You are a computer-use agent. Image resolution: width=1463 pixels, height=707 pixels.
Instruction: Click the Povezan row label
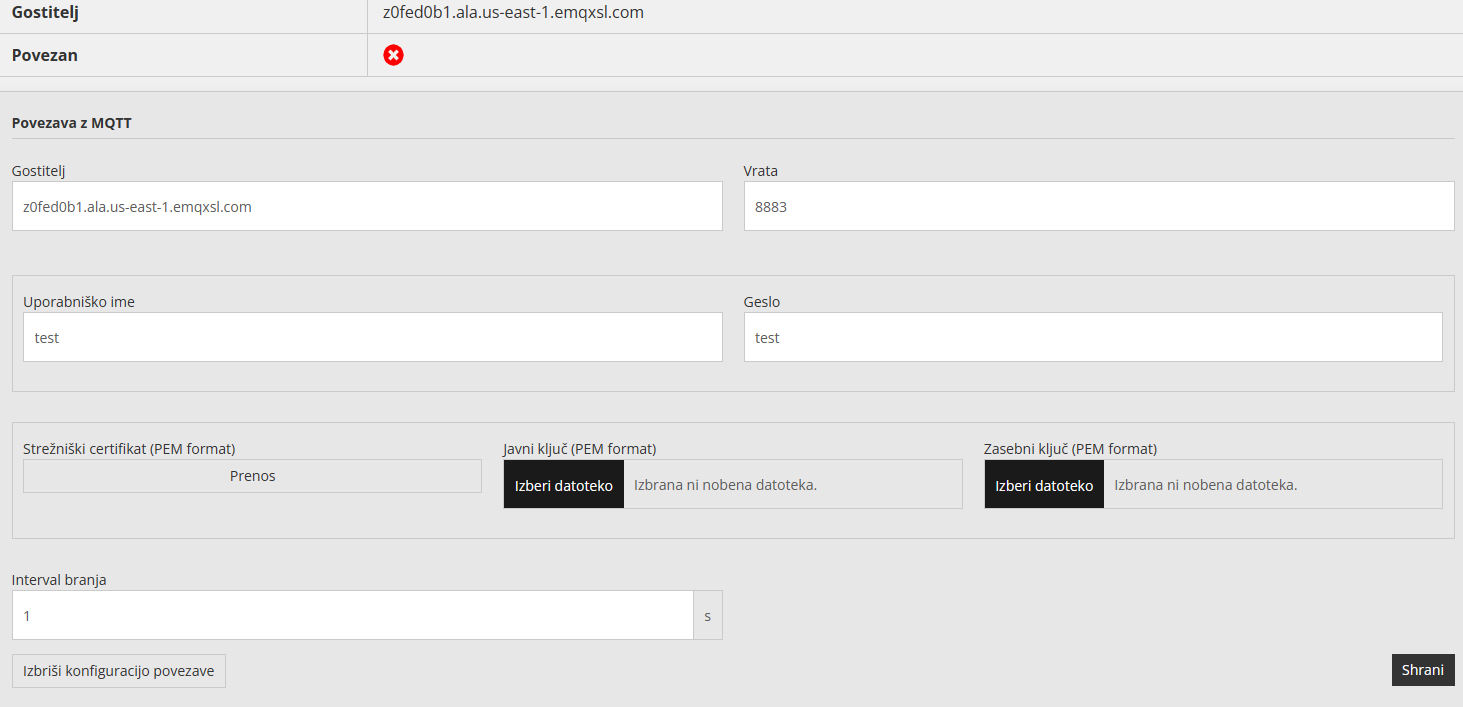(45, 55)
